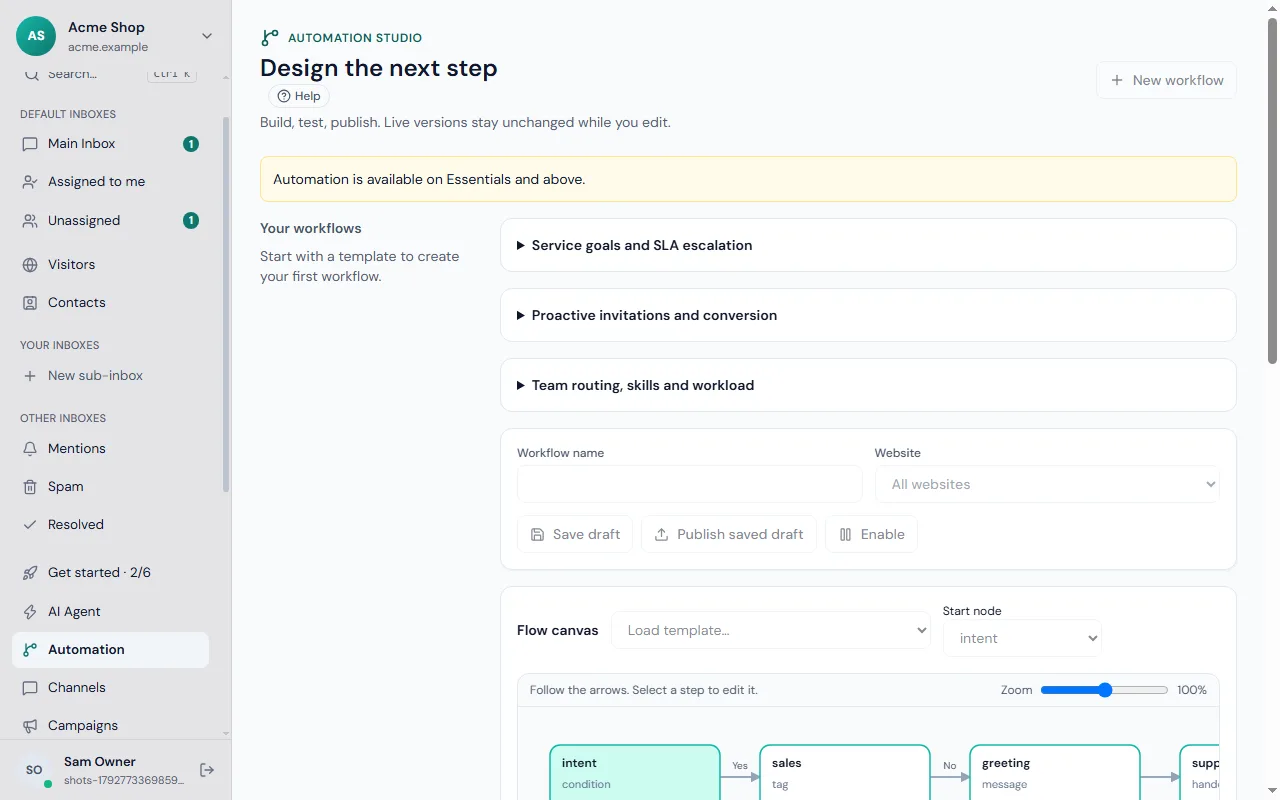1280x800 pixels.
Task: Click the sign-out icon beside Sam Owner
Action: tap(207, 770)
